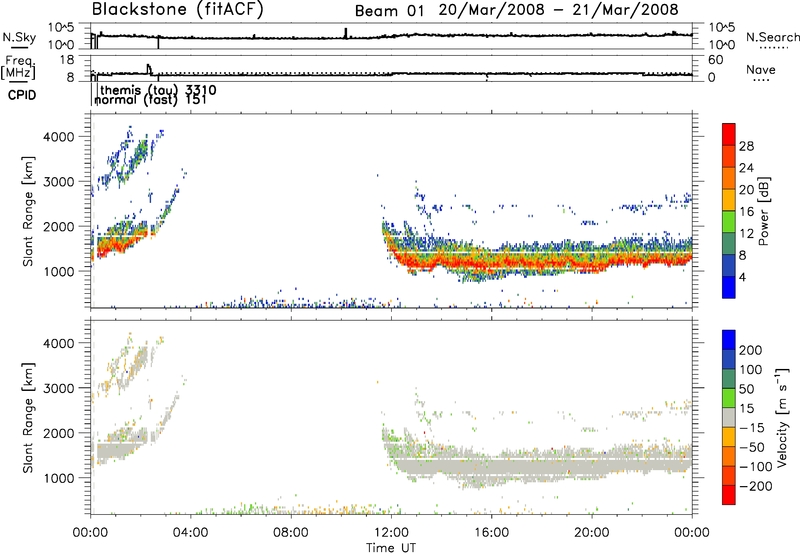Click the '18' tick on frequency axis
The image size is (800, 554).
pos(67,59)
